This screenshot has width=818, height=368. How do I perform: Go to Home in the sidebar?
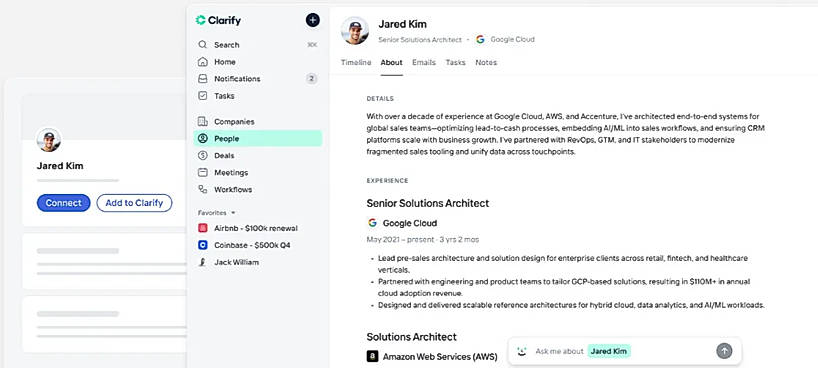258,62
